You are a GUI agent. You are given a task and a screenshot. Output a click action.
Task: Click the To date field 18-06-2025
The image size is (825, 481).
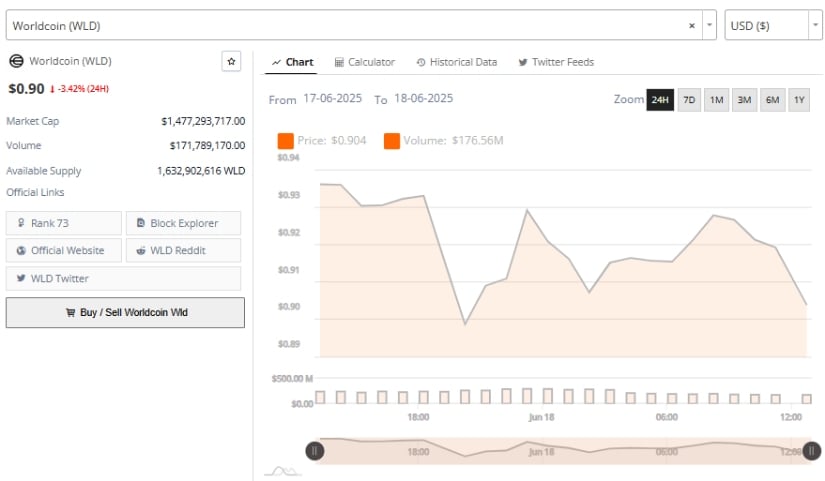point(423,99)
